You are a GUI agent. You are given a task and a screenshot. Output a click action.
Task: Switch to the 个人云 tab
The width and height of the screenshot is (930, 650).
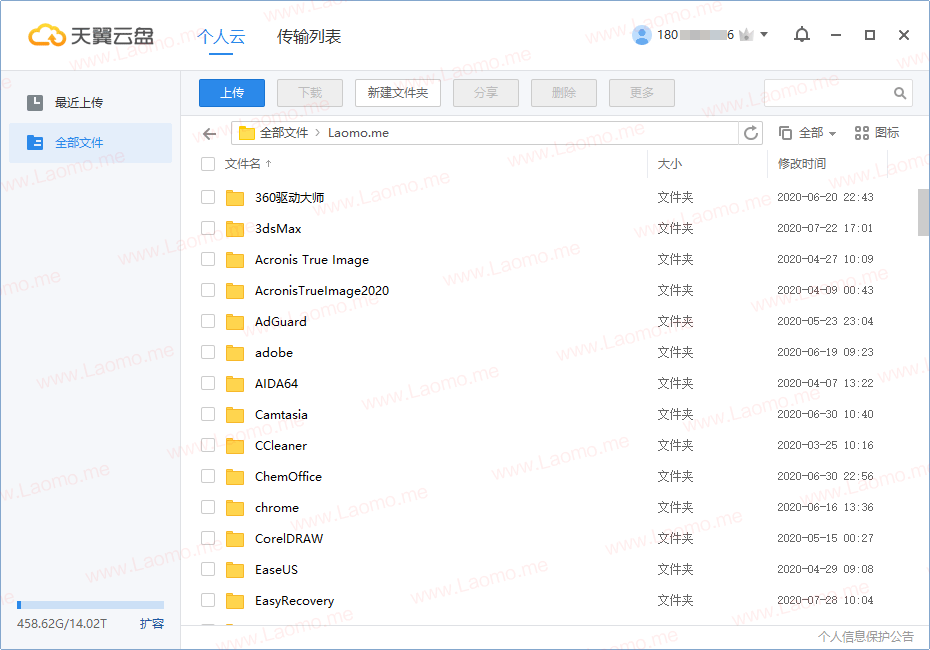(x=221, y=37)
